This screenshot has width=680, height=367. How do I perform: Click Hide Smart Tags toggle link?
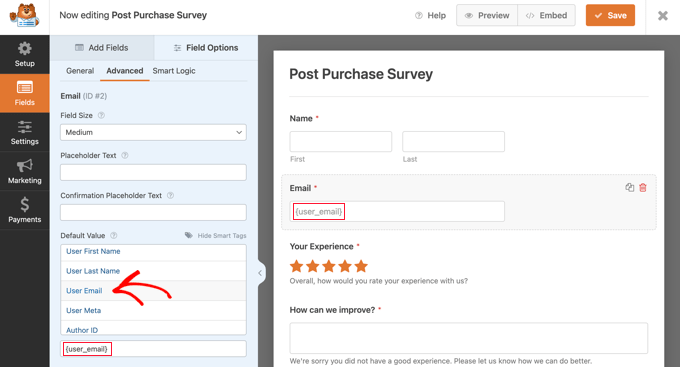[216, 236]
